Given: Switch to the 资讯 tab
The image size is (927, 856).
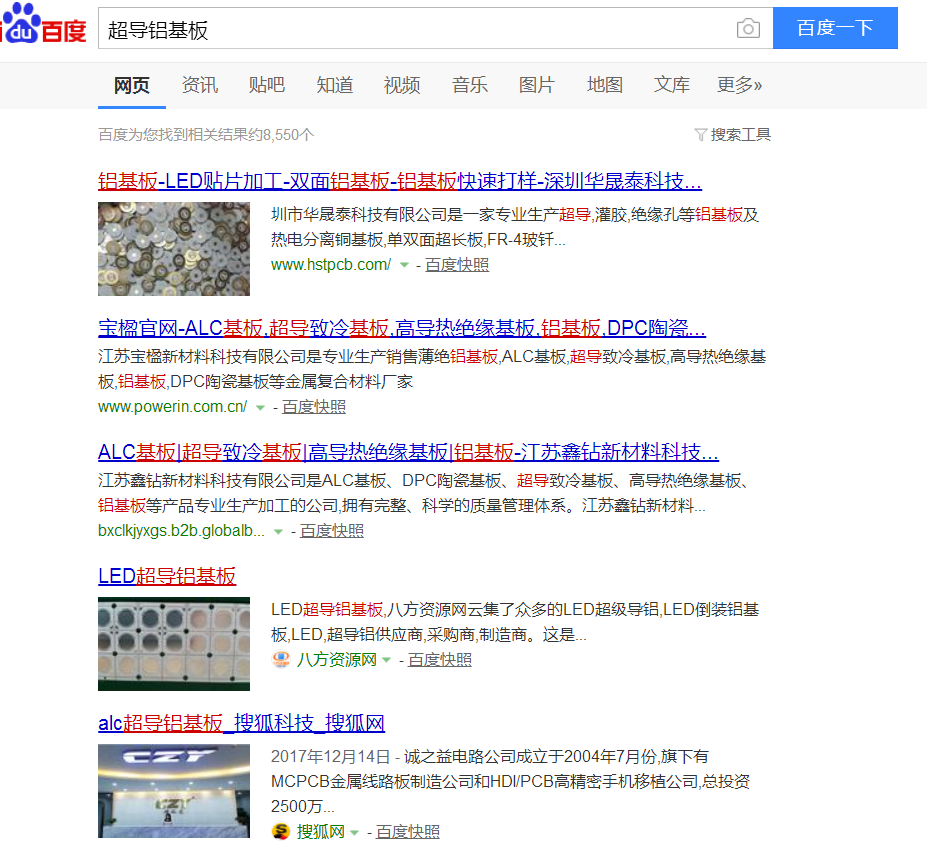Looking at the screenshot, I should point(199,85).
